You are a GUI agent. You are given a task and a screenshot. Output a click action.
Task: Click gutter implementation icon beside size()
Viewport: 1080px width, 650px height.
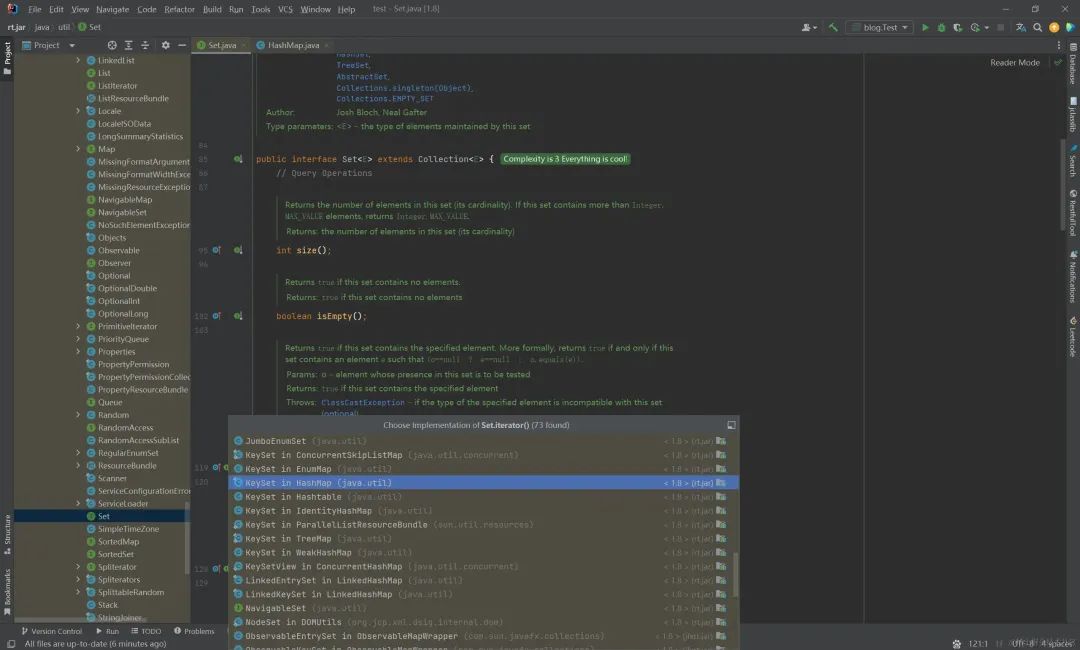click(215, 250)
